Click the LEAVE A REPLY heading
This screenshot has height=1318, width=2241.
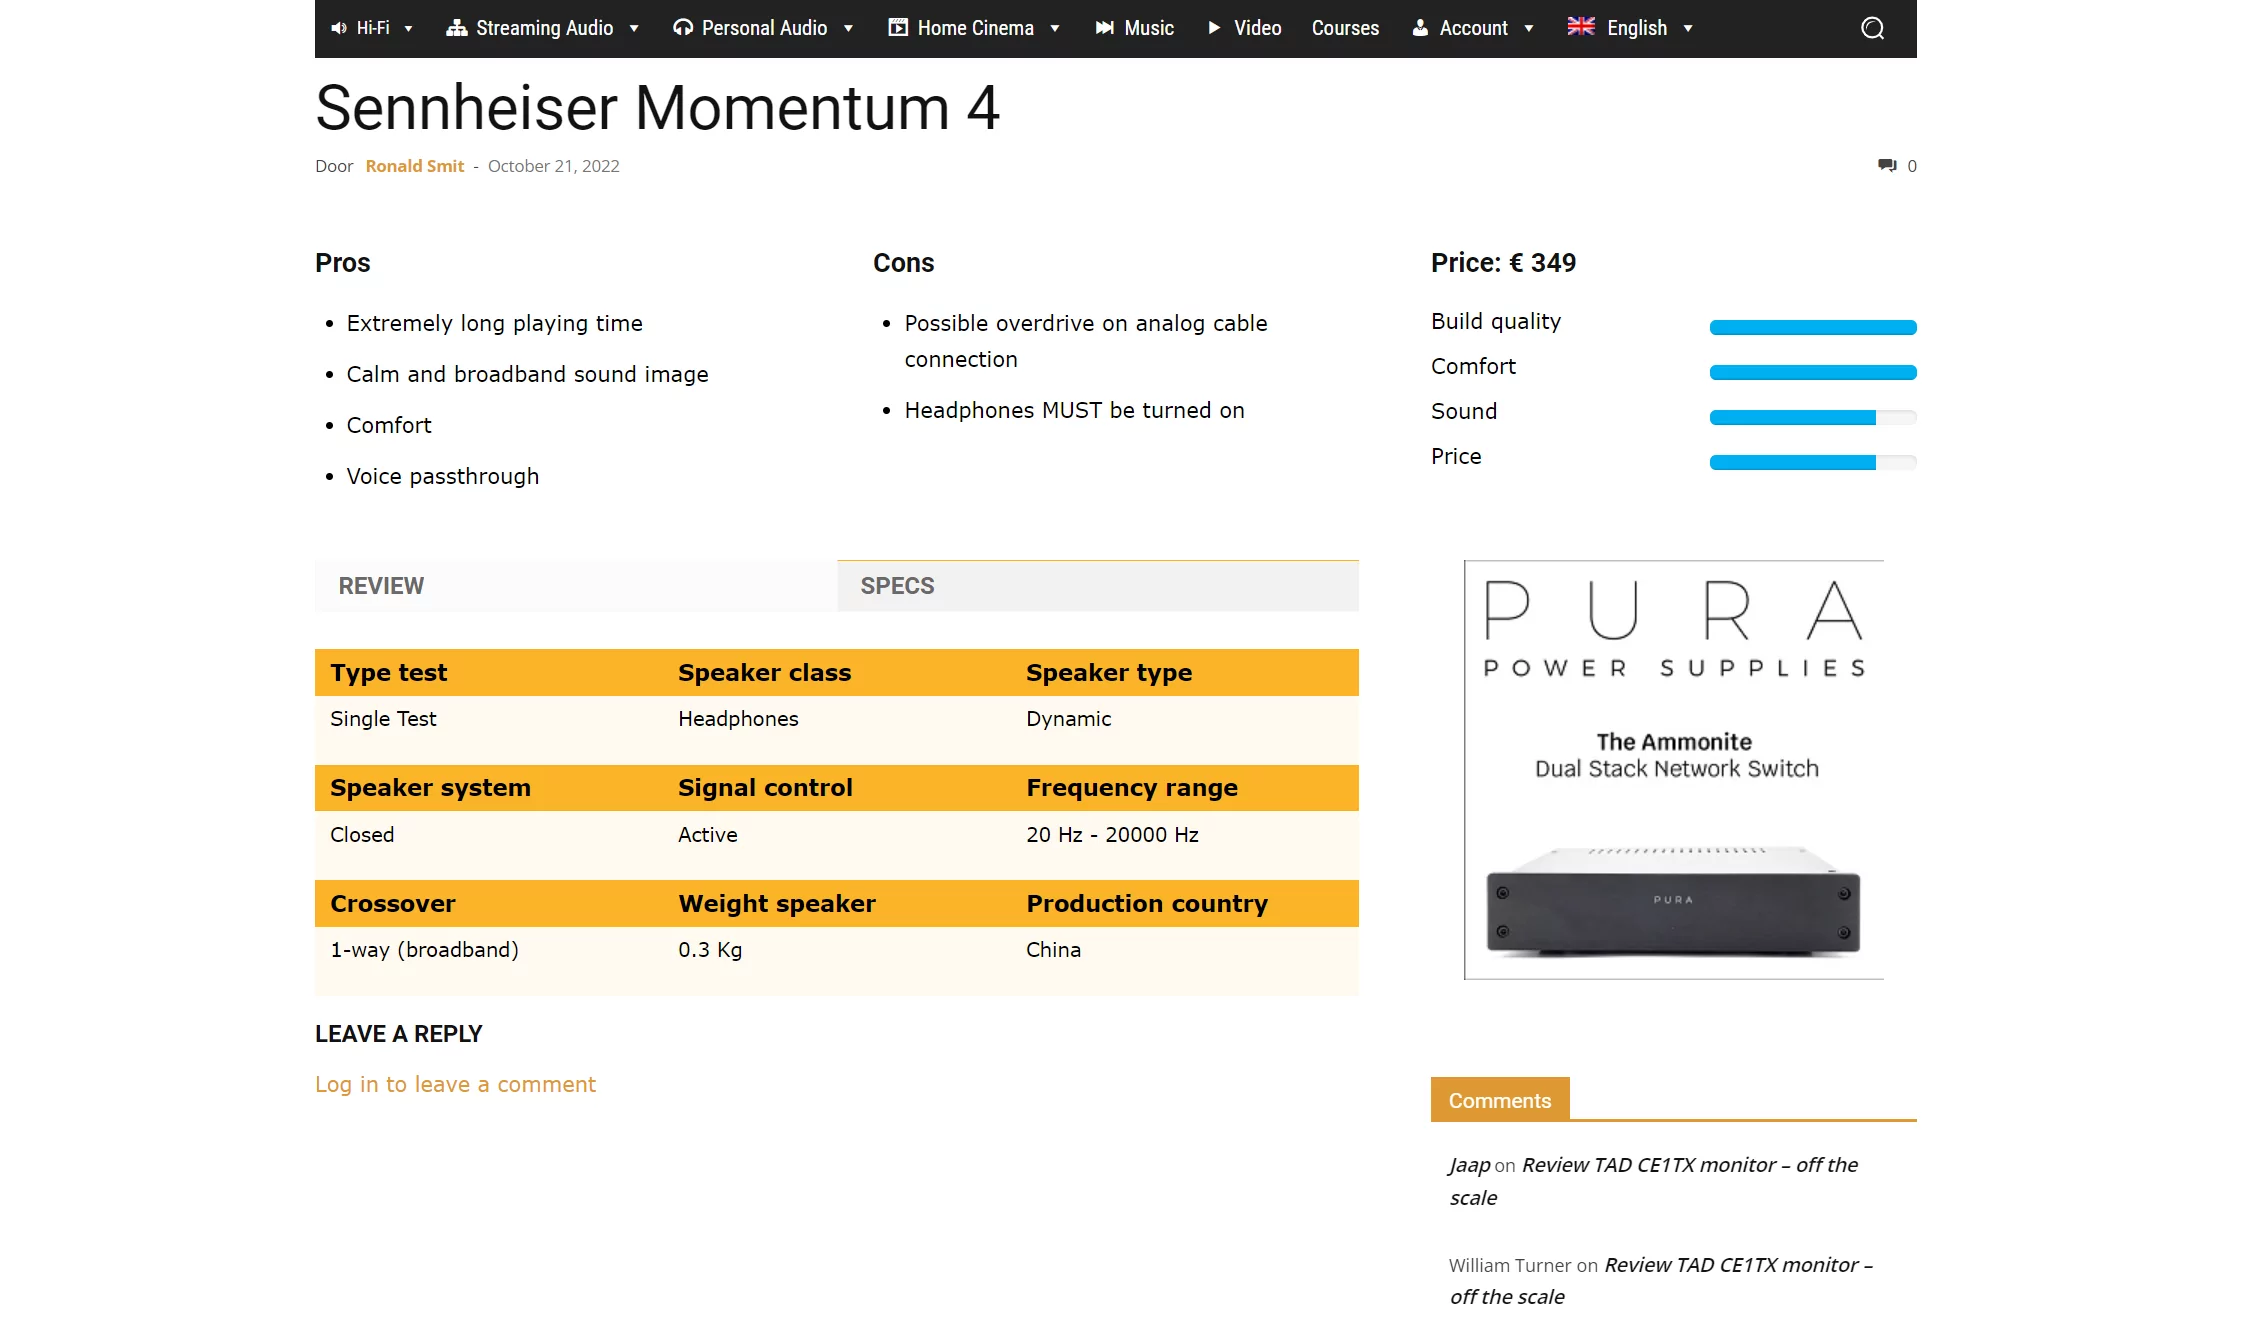(x=398, y=1034)
